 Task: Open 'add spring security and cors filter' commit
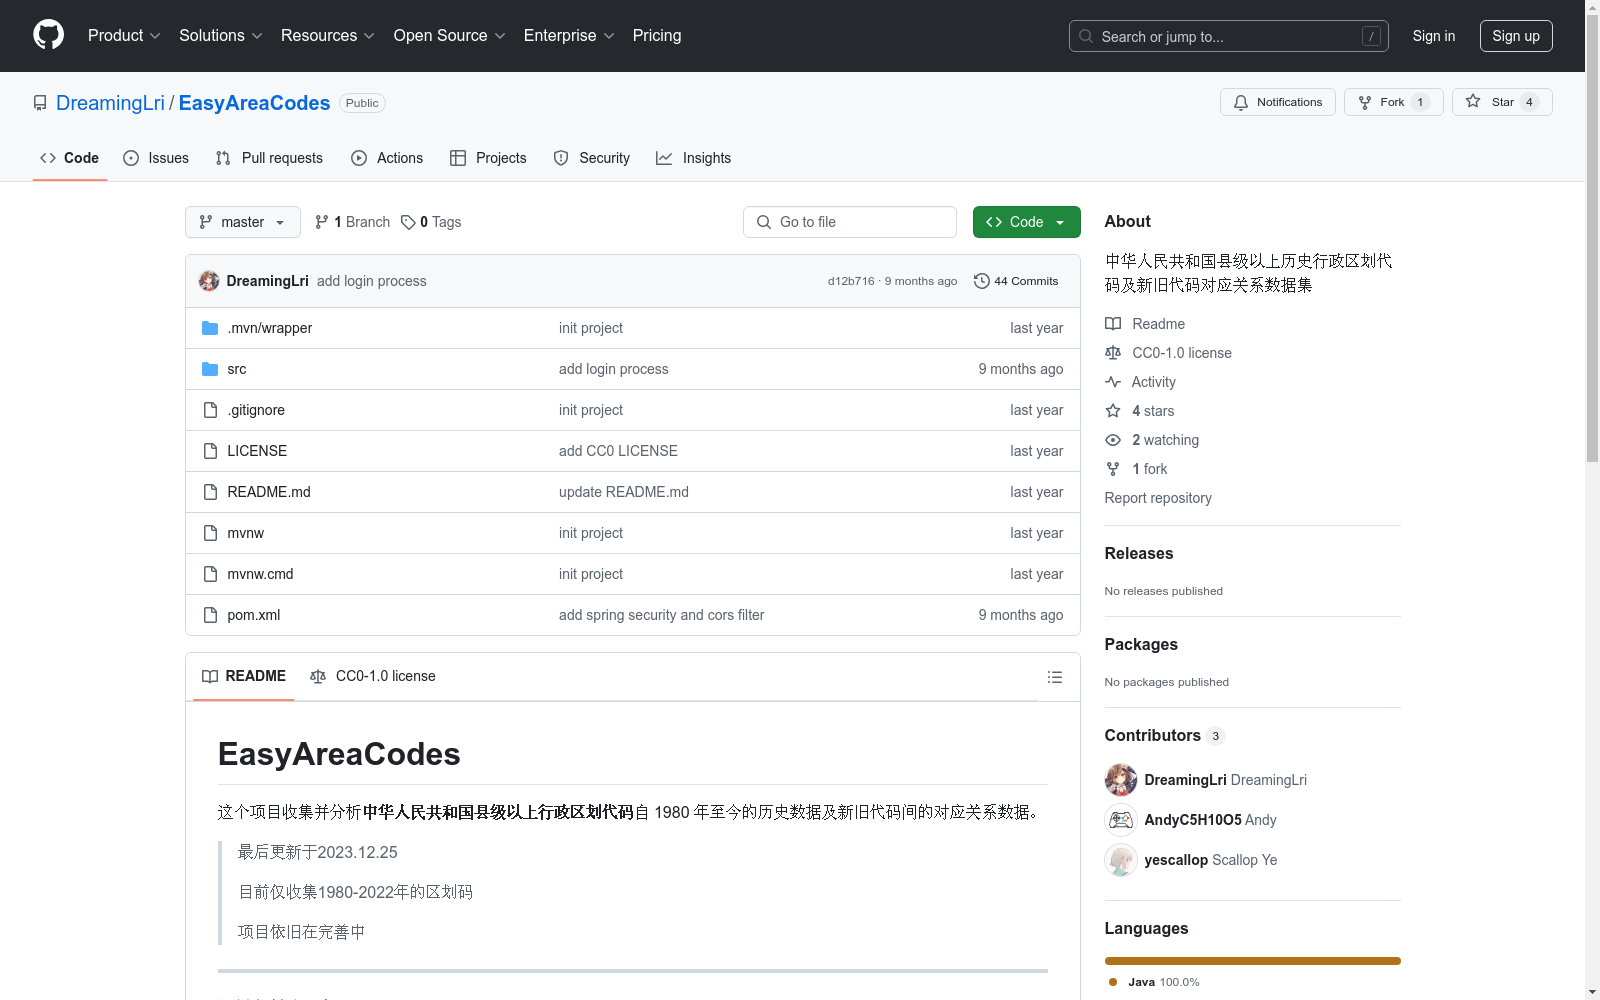pyautogui.click(x=661, y=615)
